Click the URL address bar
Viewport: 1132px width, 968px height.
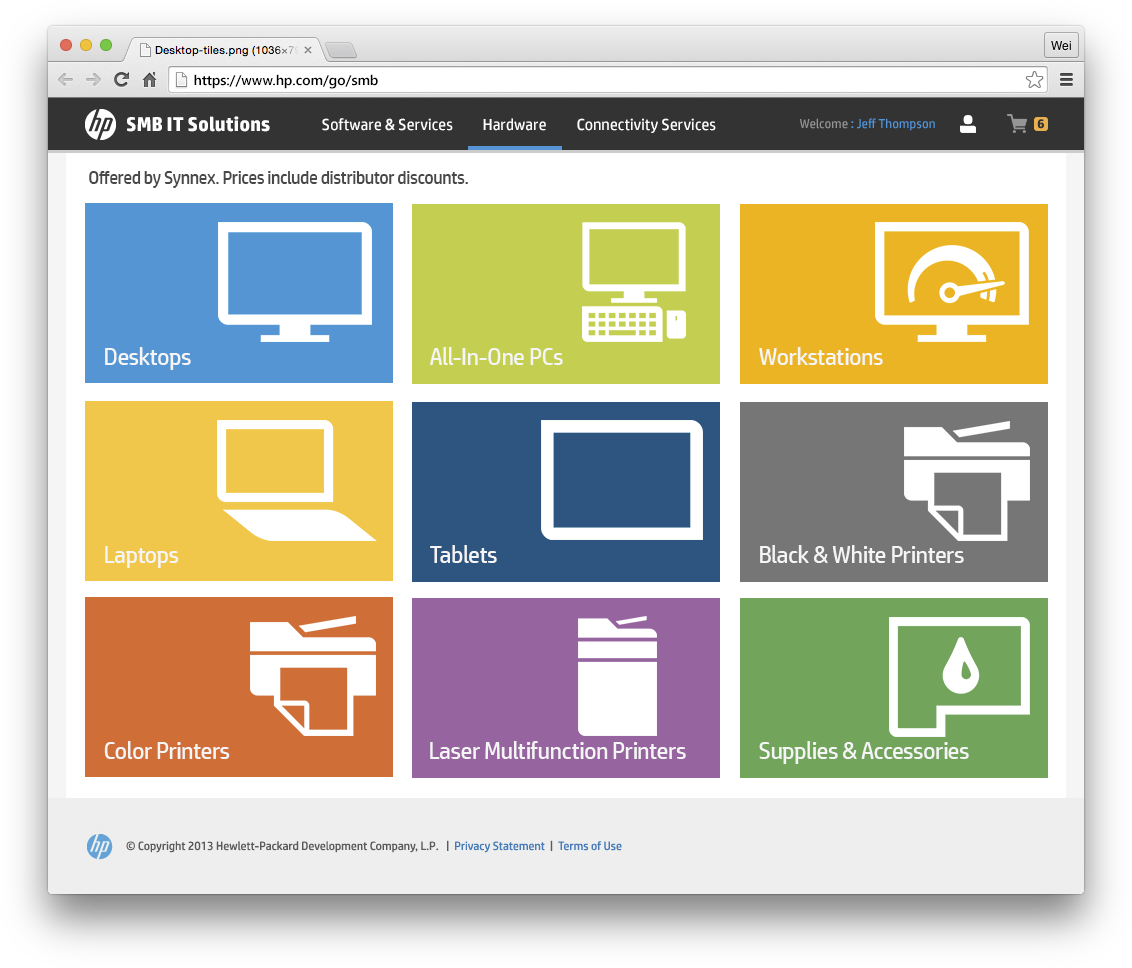coord(606,79)
